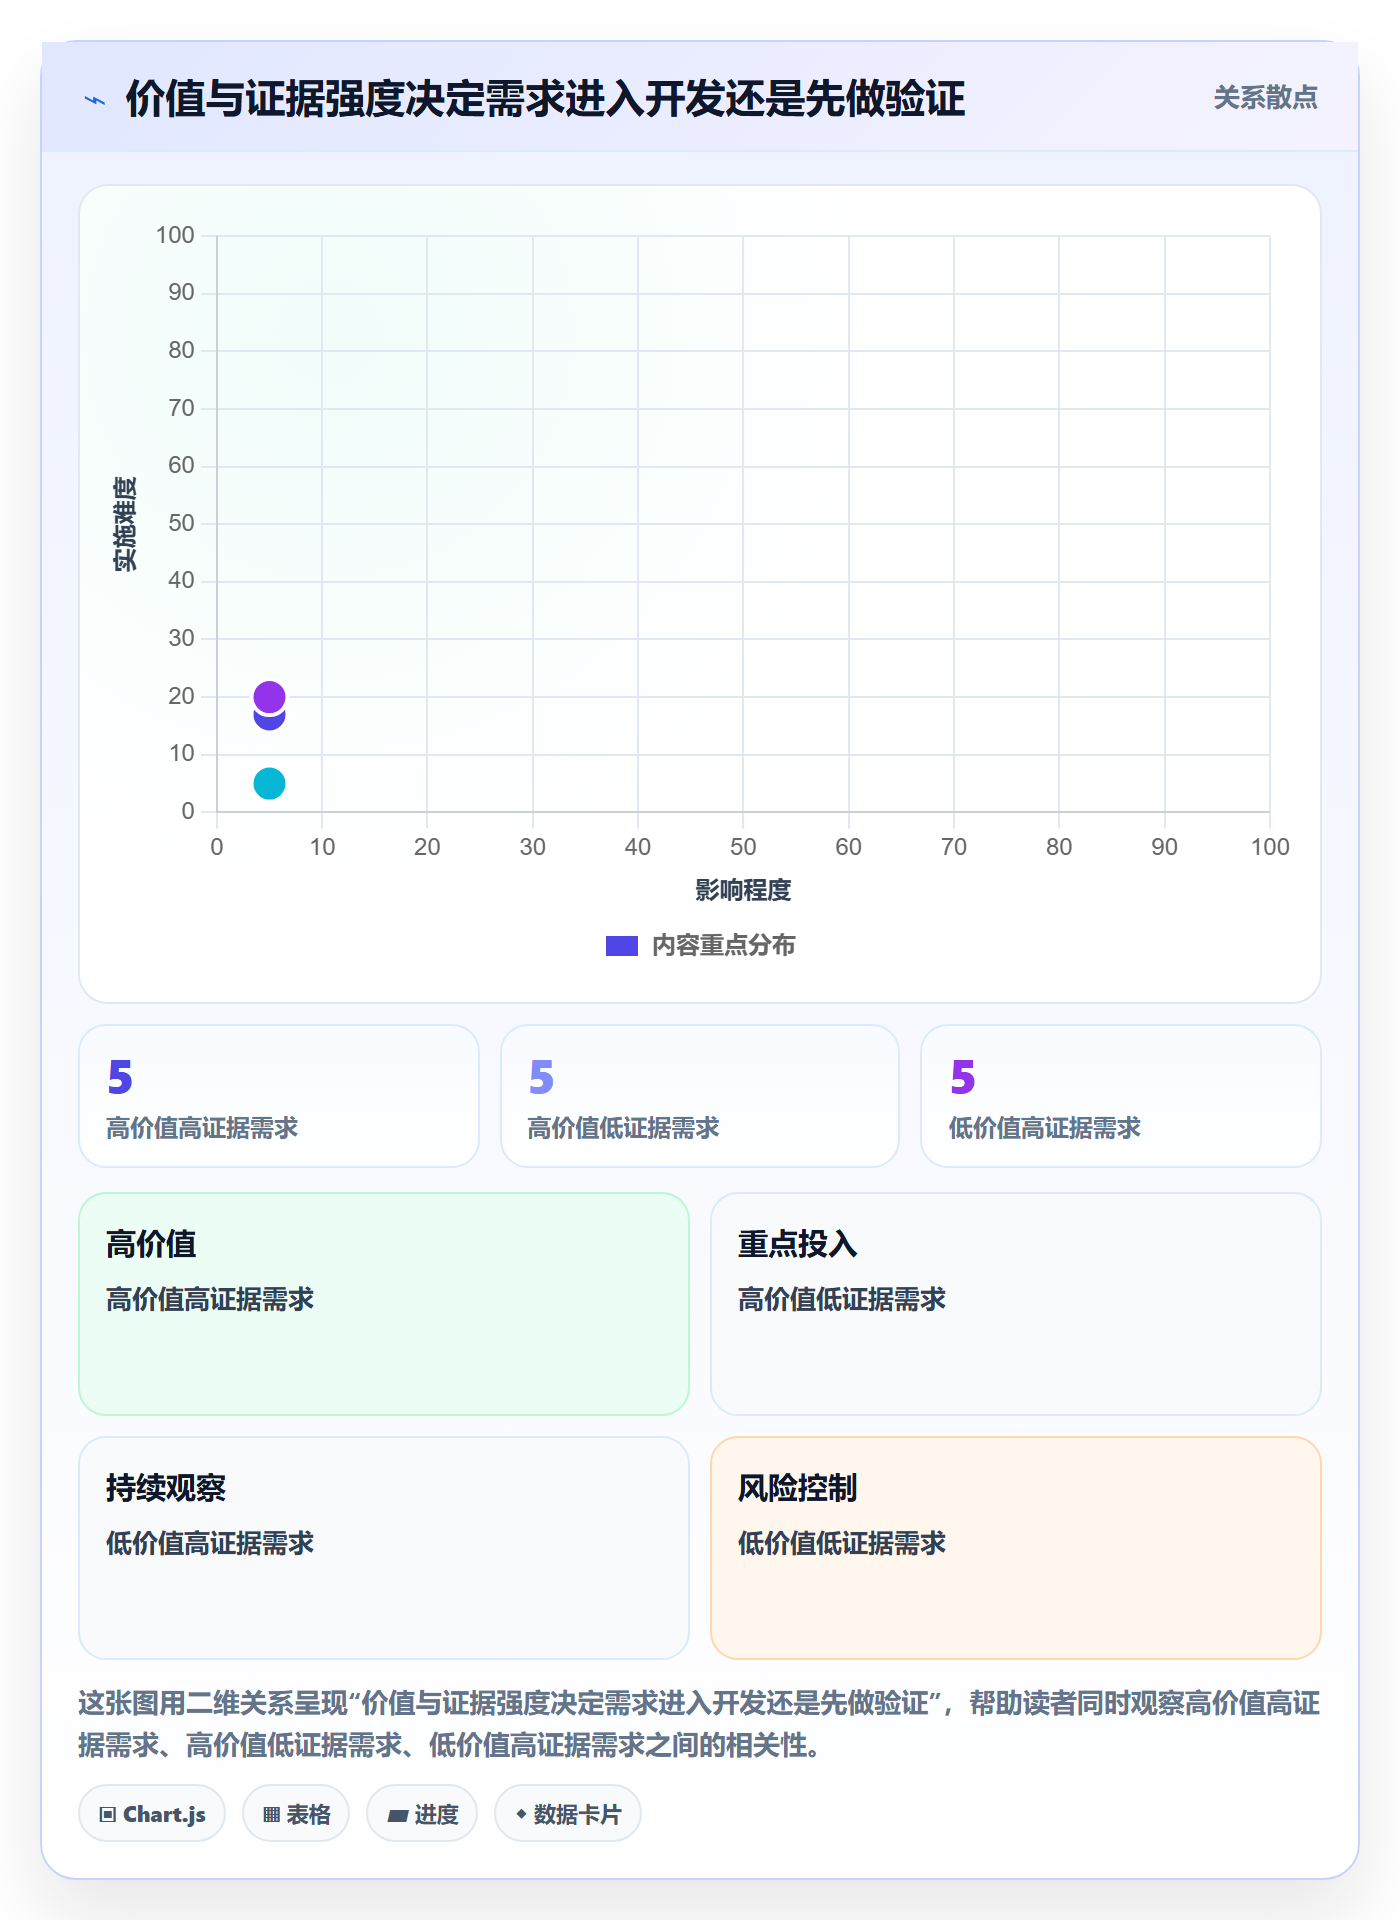1400x1920 pixels.
Task: Click the number 5 in 高价值低证据需求 stat card
Action: 541,1077
